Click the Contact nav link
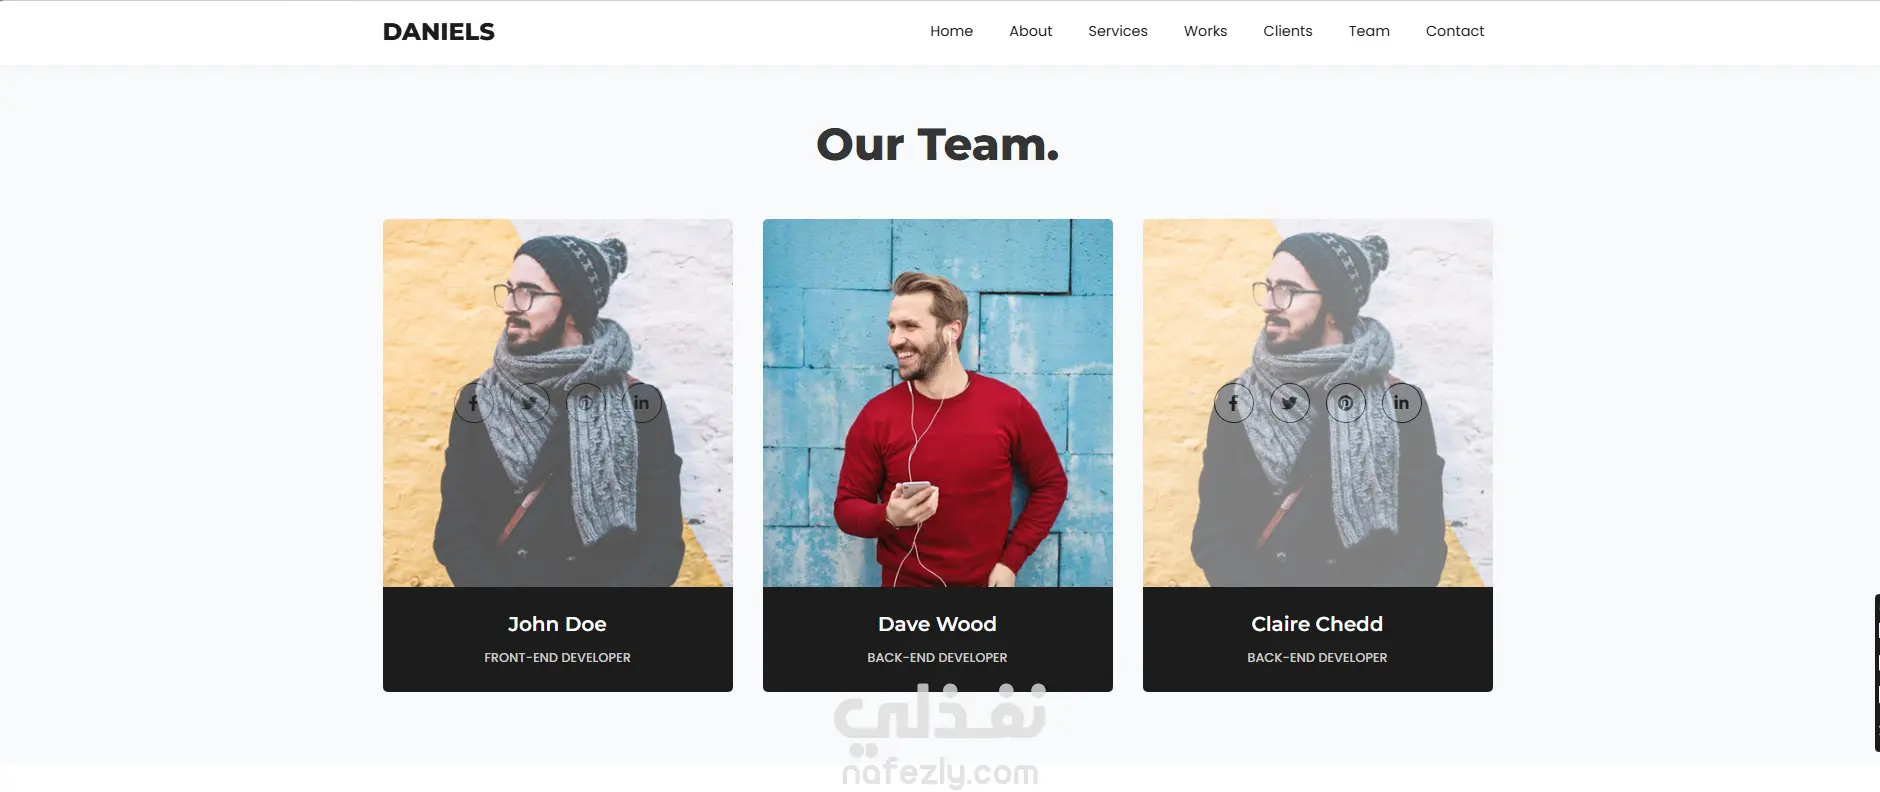The image size is (1880, 792). coord(1455,31)
